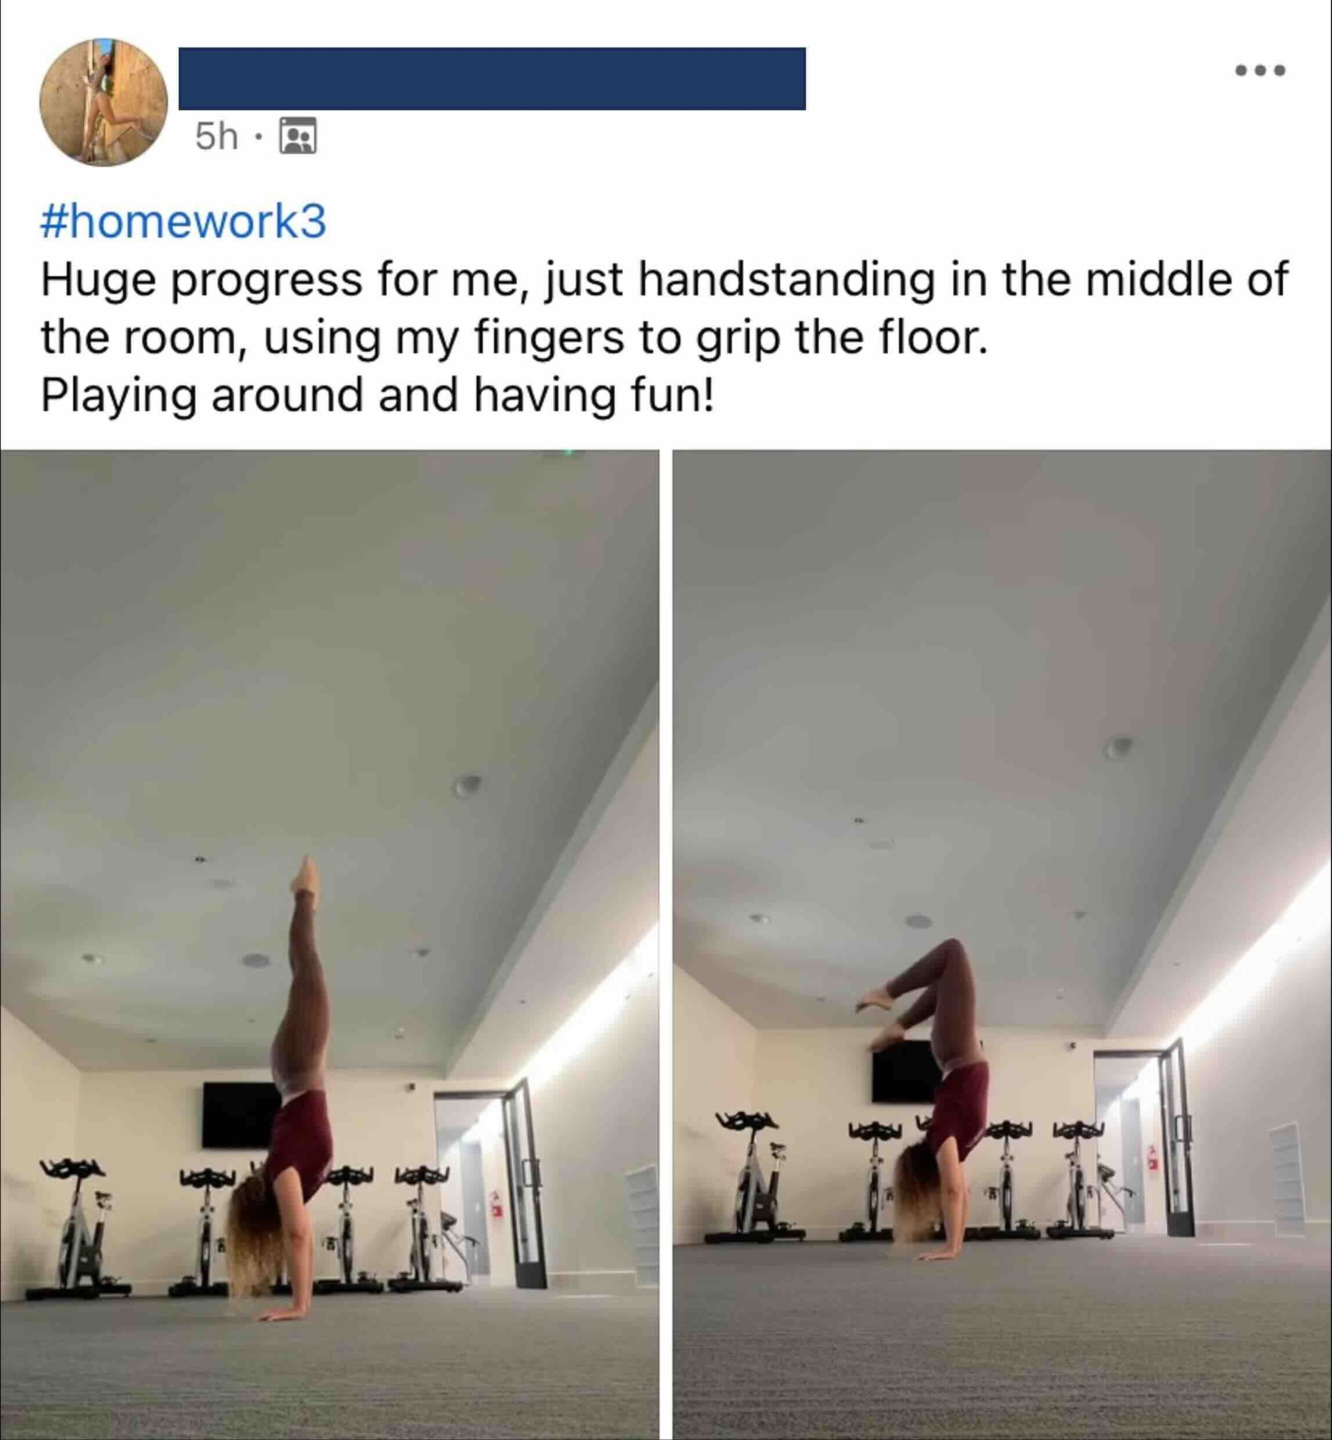Open the three-dot post options menu

(x=1260, y=70)
